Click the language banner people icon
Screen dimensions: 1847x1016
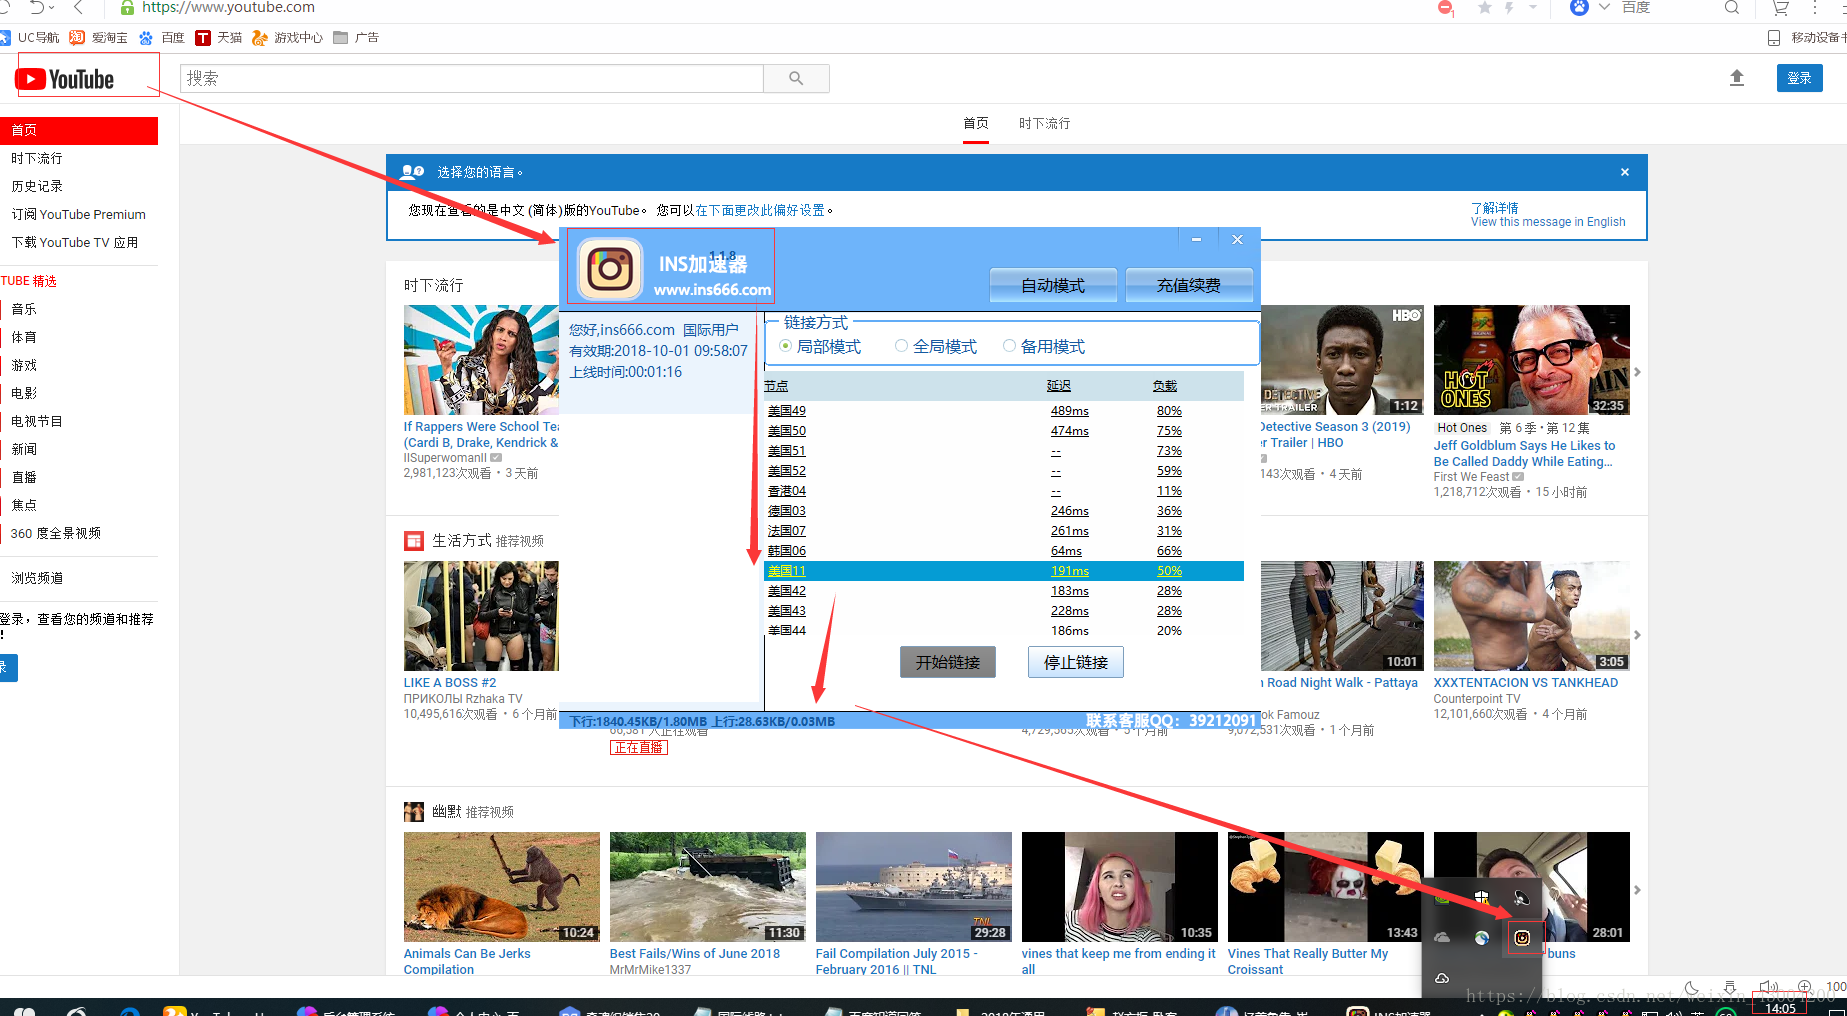[411, 172]
